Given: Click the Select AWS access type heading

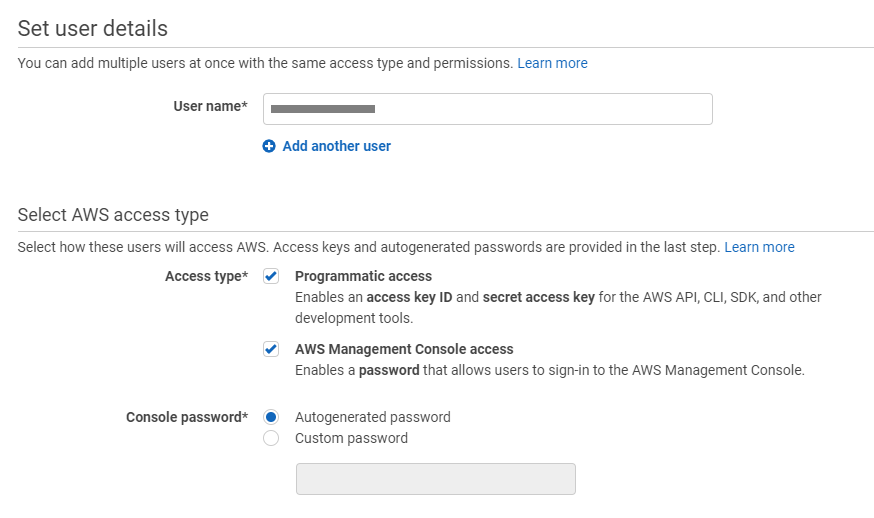Looking at the screenshot, I should click(x=113, y=215).
